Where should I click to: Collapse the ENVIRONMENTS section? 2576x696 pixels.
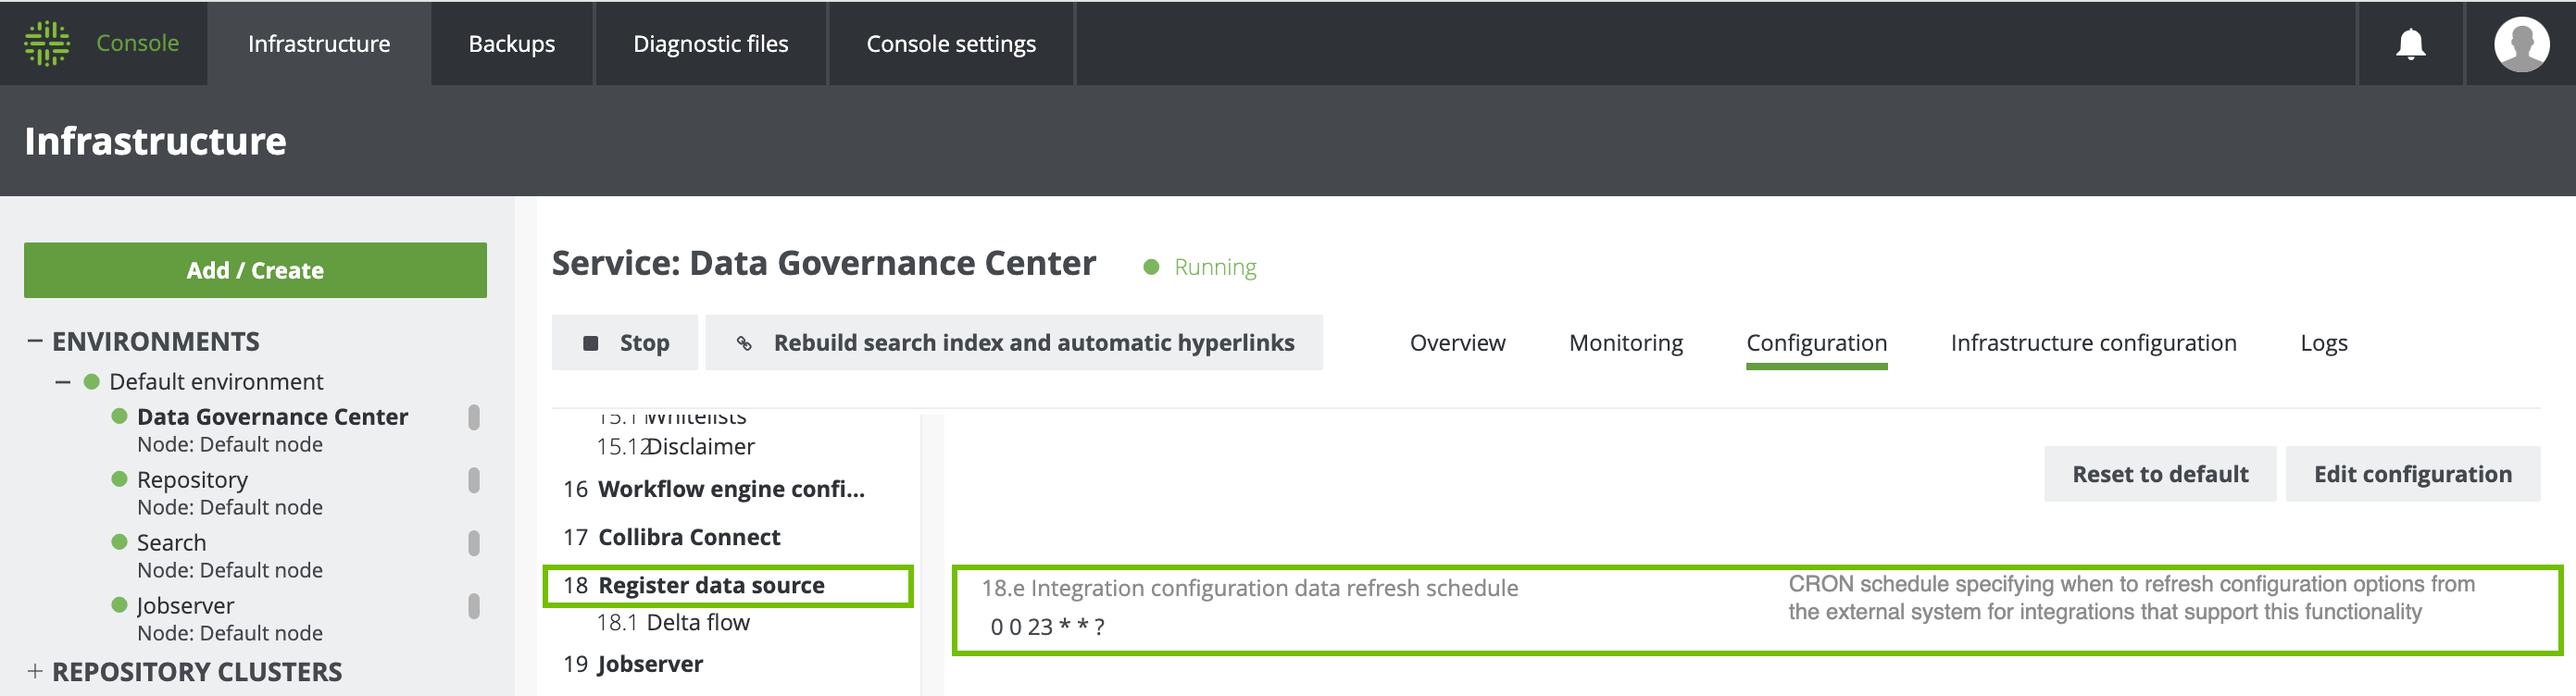click(x=35, y=341)
